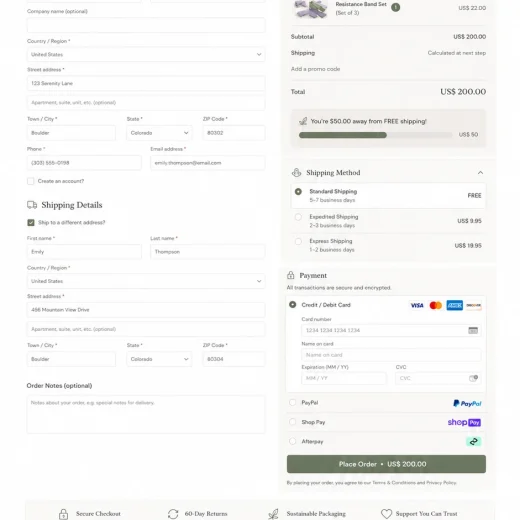
Task: Click the Mastercard logo
Action: [x=436, y=305]
